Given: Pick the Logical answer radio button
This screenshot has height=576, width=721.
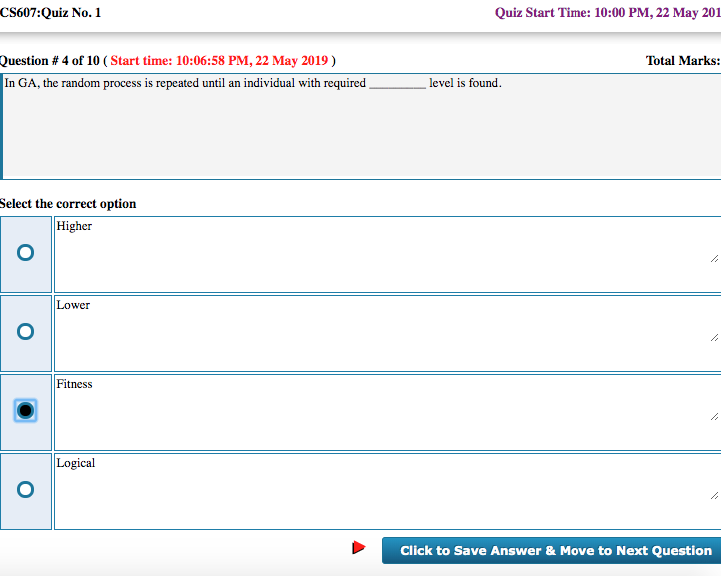Looking at the screenshot, I should 26,490.
